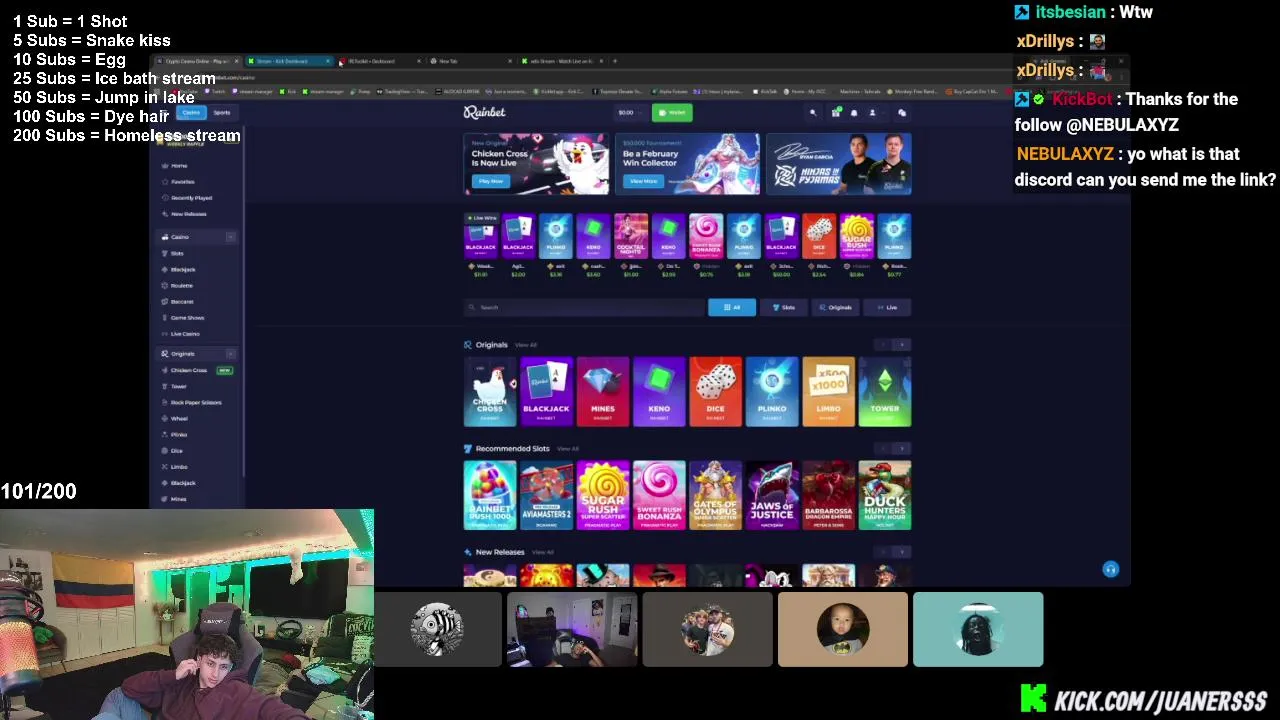Open Keno original game tile
Viewport: 1280px width, 720px height.
coord(659,391)
